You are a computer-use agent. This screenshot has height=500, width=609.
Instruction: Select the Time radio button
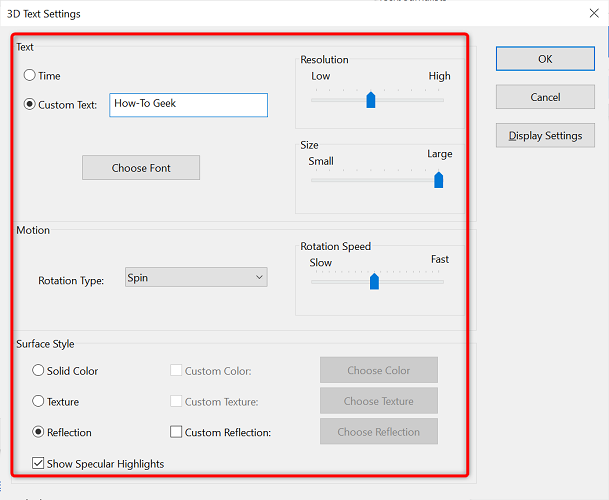point(30,76)
